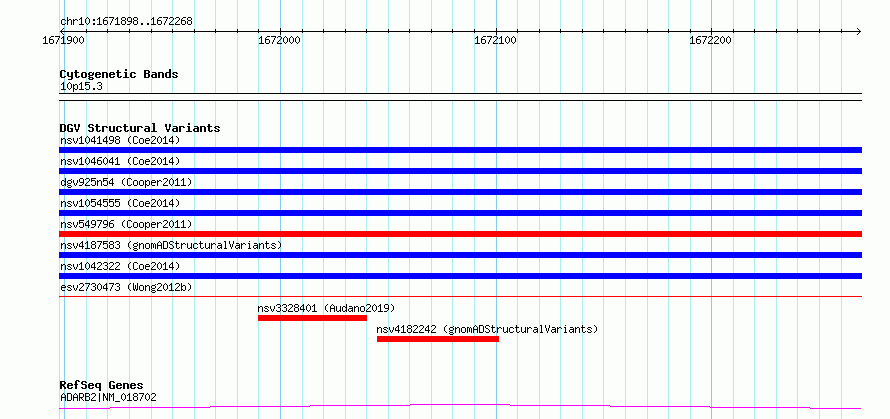This screenshot has width=890, height=419.
Task: Select the red bar under nsv4182242
Action: pos(438,339)
